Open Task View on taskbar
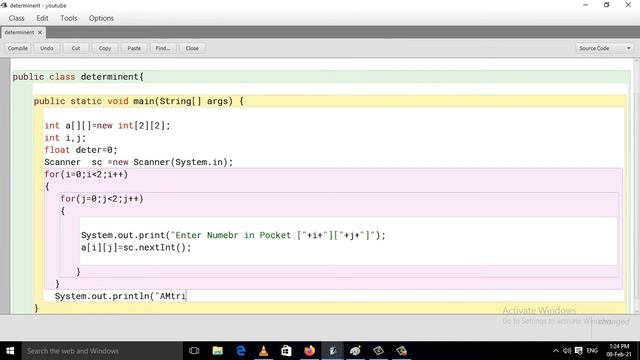Viewport: 640px width, 360px height. (x=194, y=351)
